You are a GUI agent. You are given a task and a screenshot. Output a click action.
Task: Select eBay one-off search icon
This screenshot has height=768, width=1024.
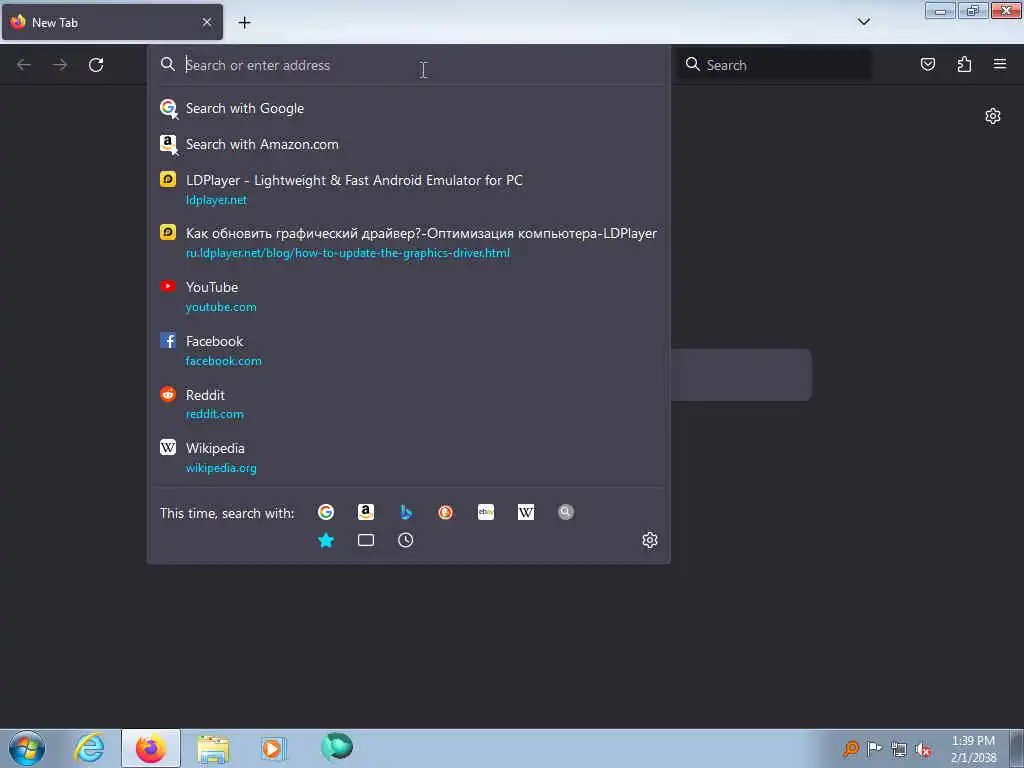click(486, 512)
